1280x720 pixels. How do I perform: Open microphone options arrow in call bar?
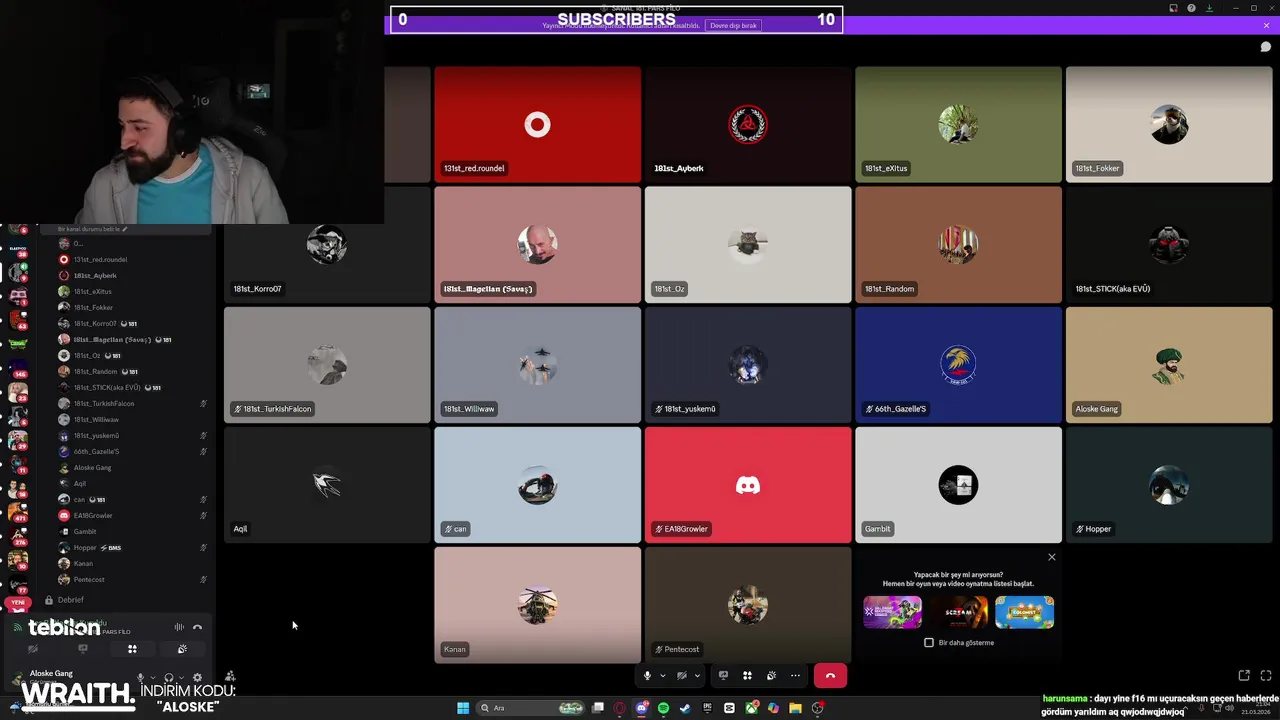pyautogui.click(x=662, y=676)
